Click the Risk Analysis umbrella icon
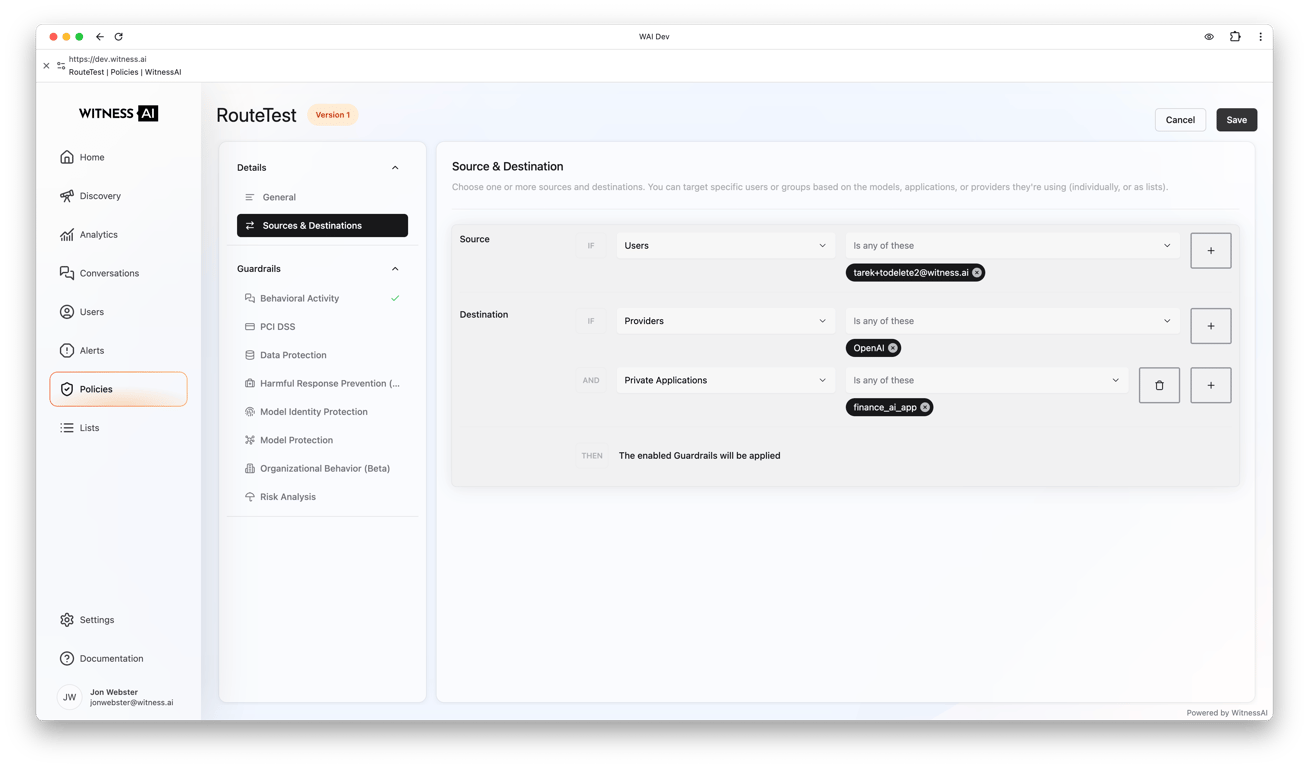The height and width of the screenshot is (768, 1309). 250,497
